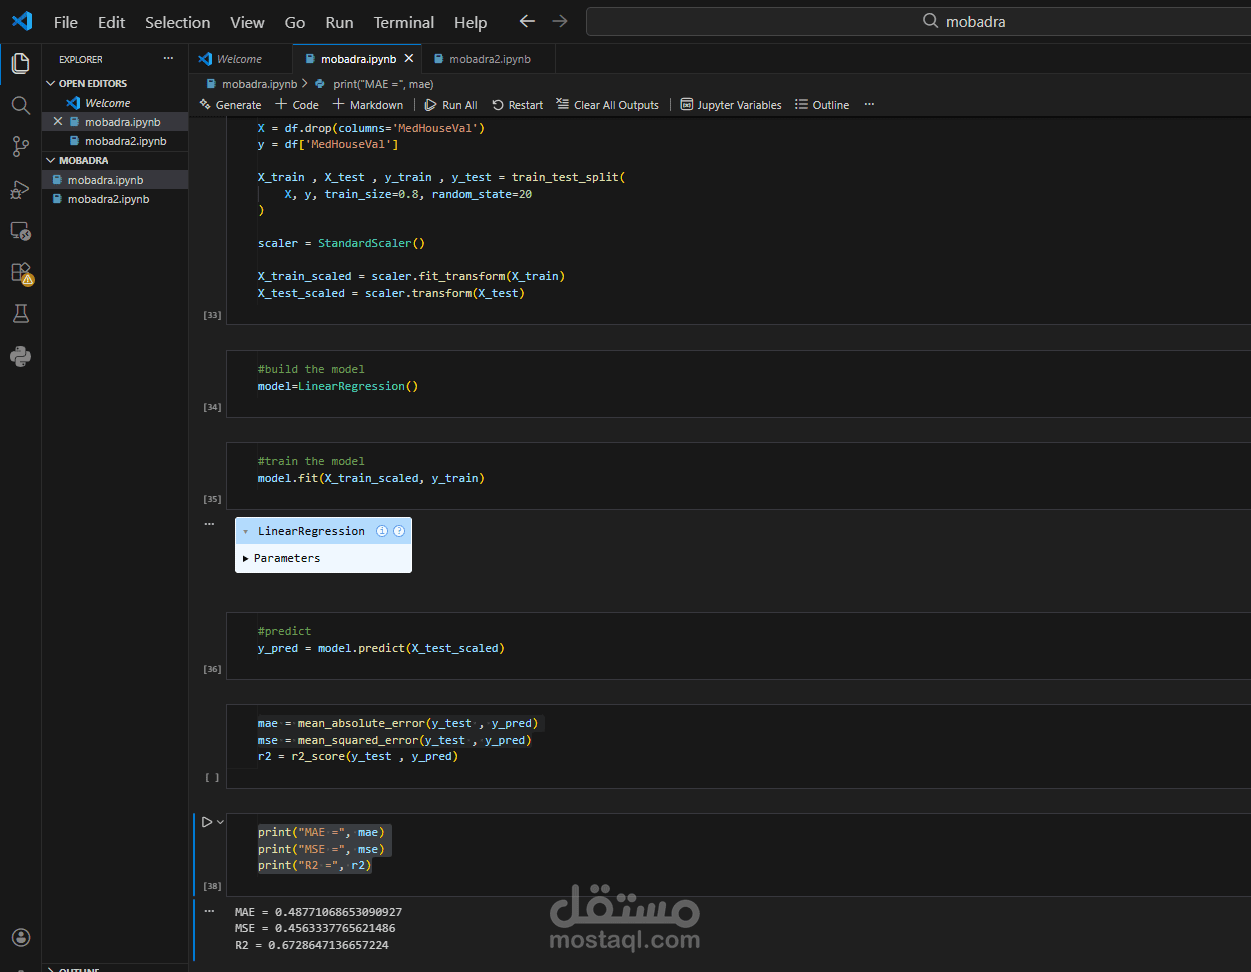Click print("MAE =", mae) breadcrumb

pyautogui.click(x=374, y=84)
